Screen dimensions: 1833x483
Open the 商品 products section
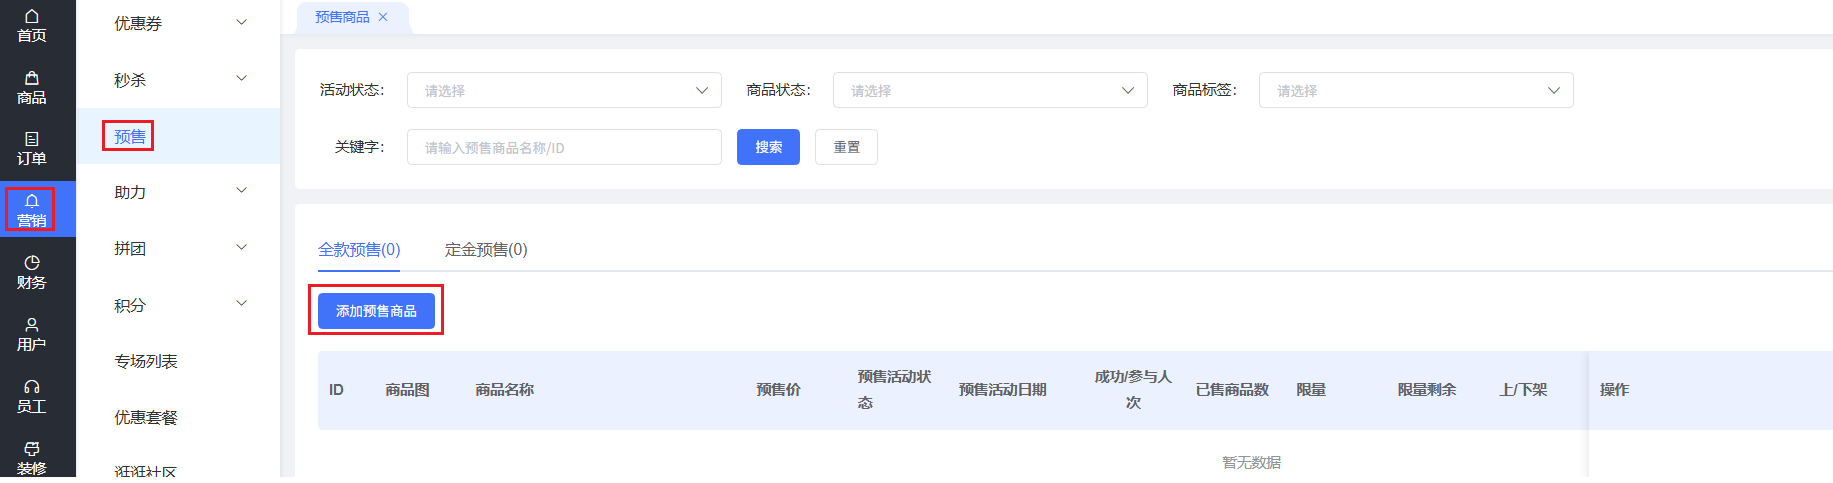tap(32, 88)
